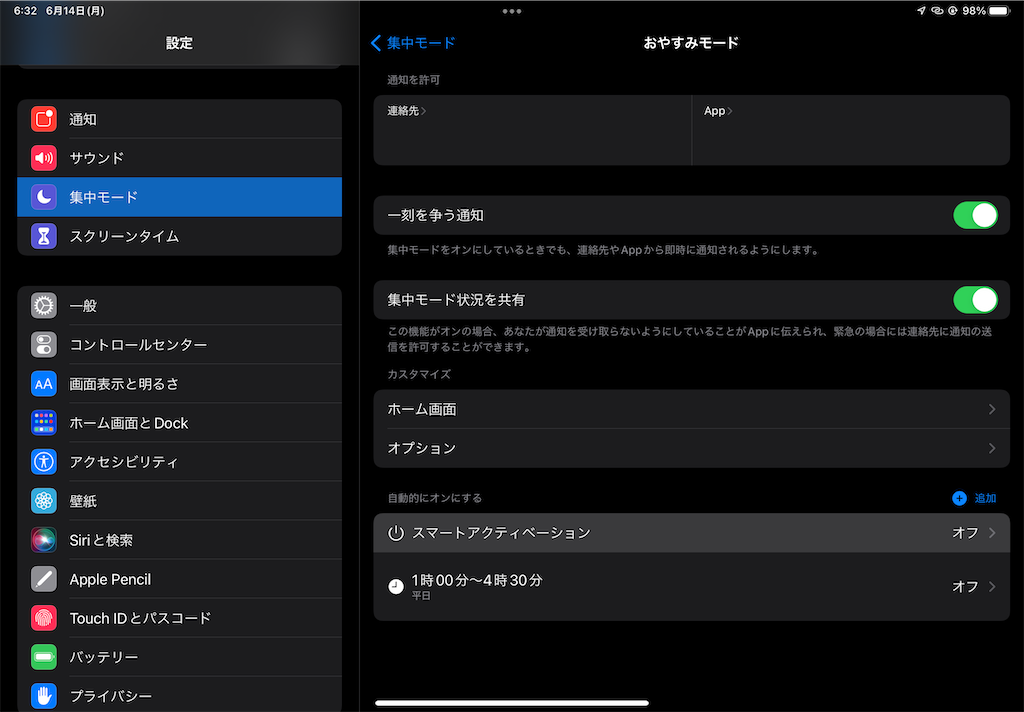Image resolution: width=1024 pixels, height=712 pixels.
Task: Click the chevron on the オプション row
Action: [992, 448]
